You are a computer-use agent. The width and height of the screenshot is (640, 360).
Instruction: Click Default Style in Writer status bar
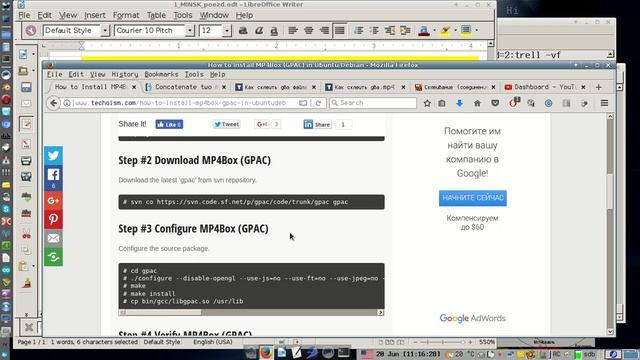tap(162, 342)
